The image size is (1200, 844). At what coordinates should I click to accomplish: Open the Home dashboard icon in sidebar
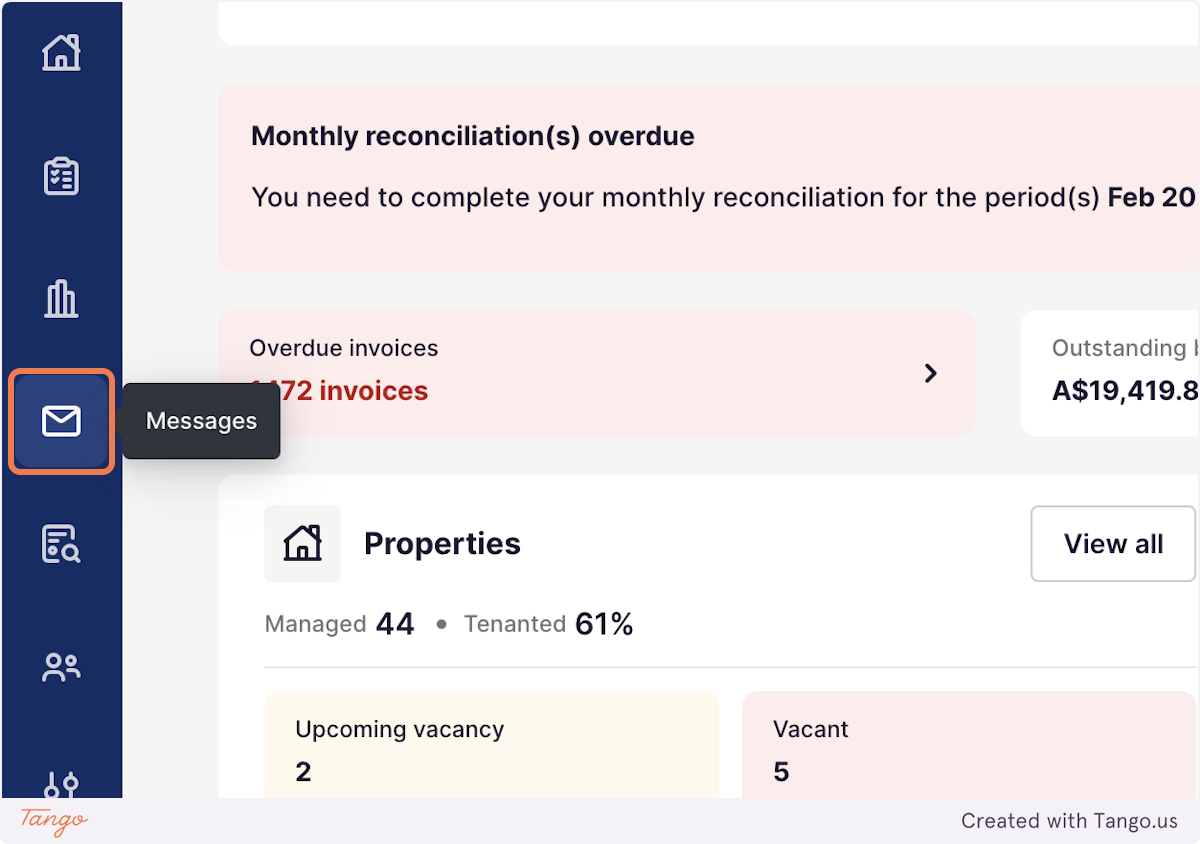tap(61, 52)
